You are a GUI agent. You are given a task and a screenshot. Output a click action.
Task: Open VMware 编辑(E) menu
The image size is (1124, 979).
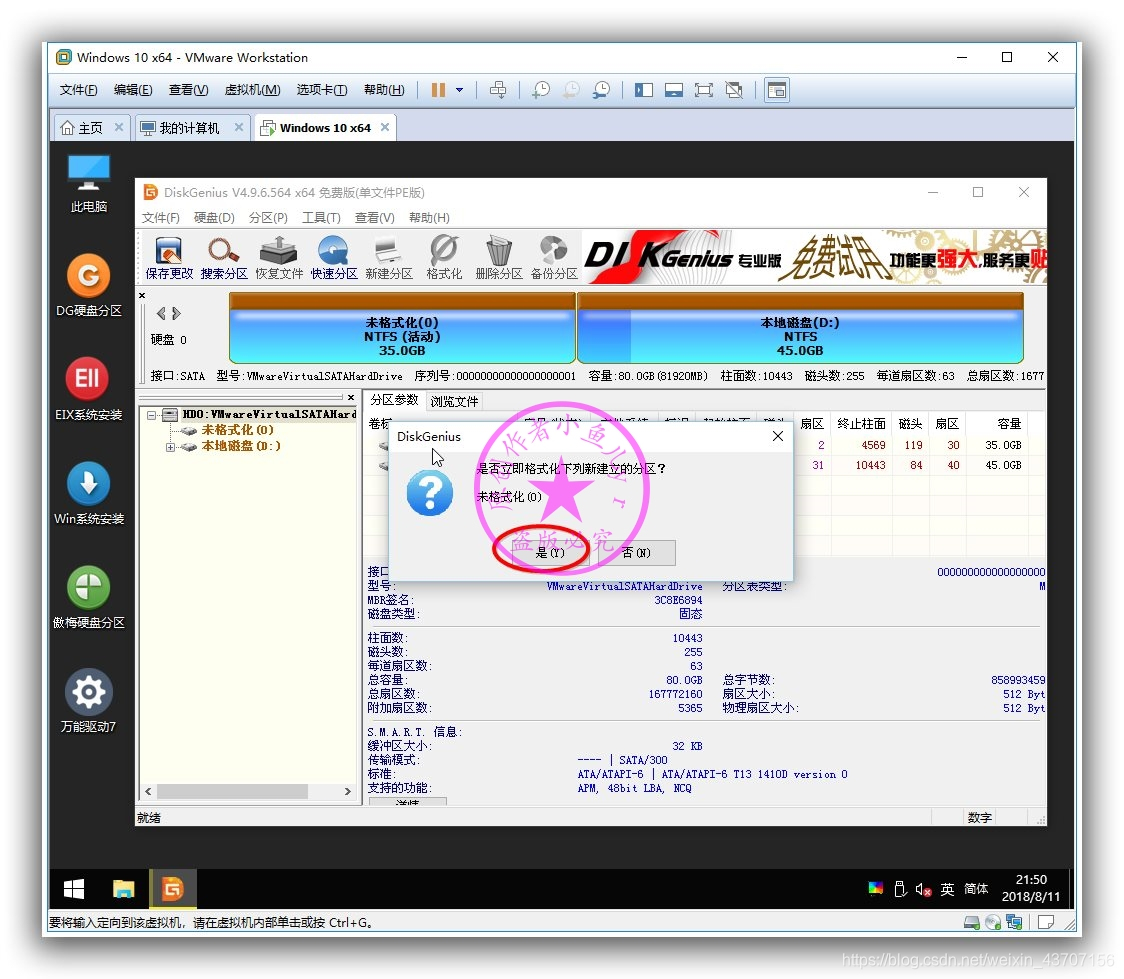(x=133, y=90)
